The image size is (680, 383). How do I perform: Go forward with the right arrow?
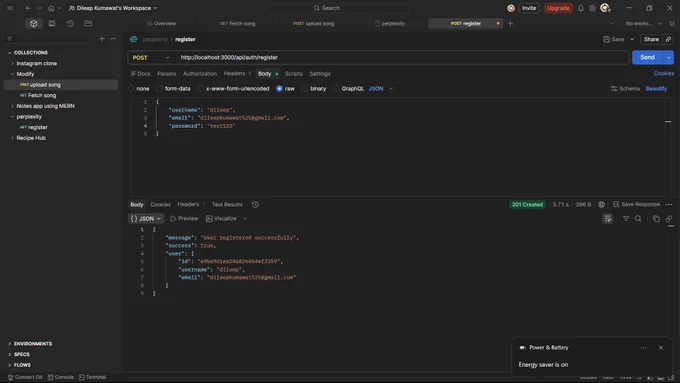pos(39,8)
